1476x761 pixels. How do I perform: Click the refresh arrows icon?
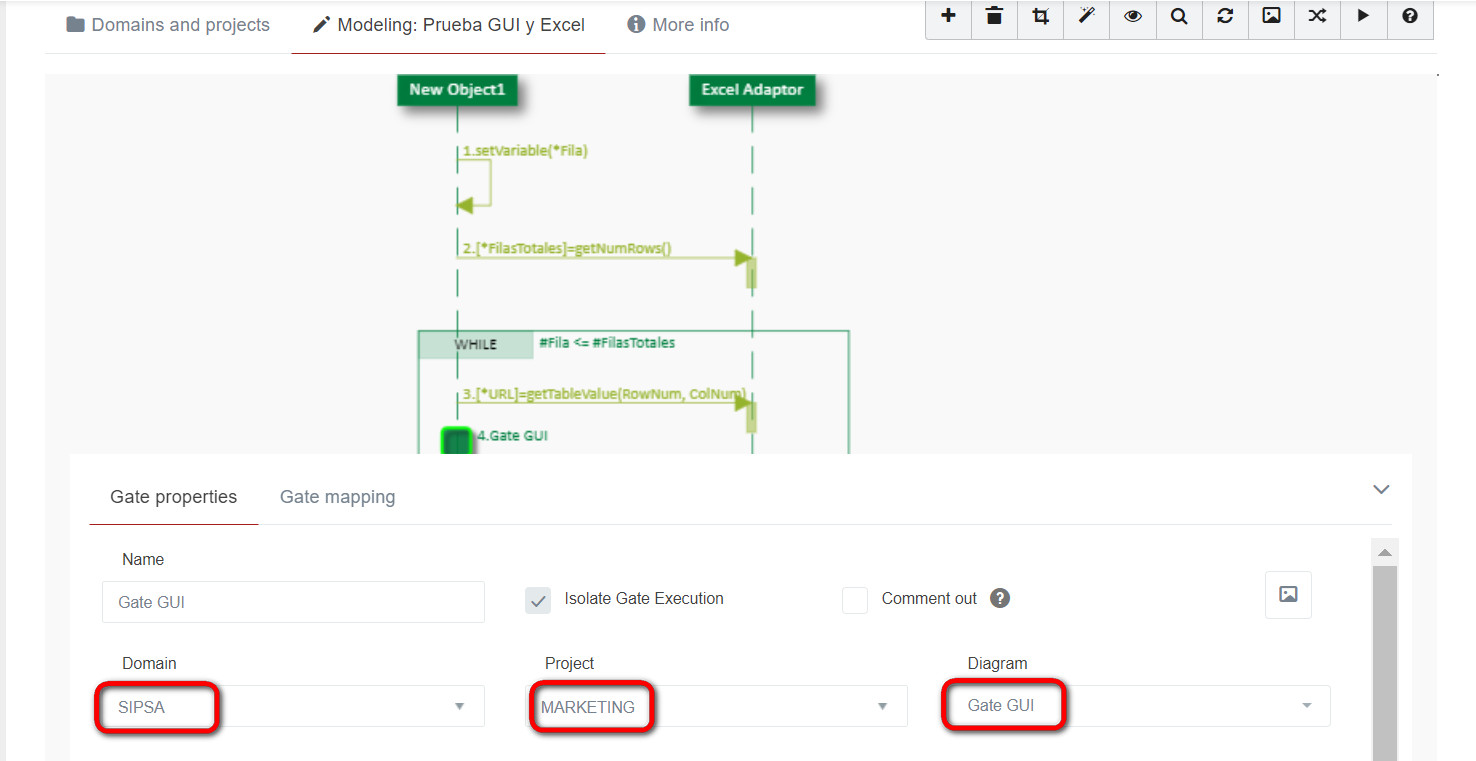point(1225,16)
